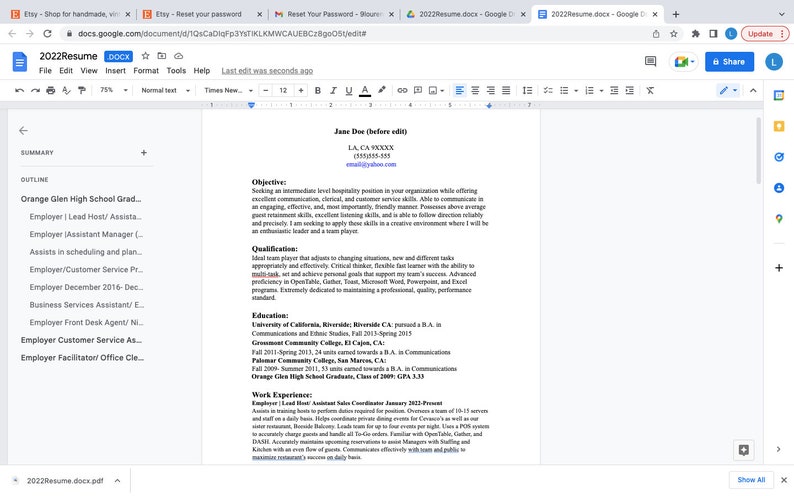Star the 2022Resume document

pos(145,56)
